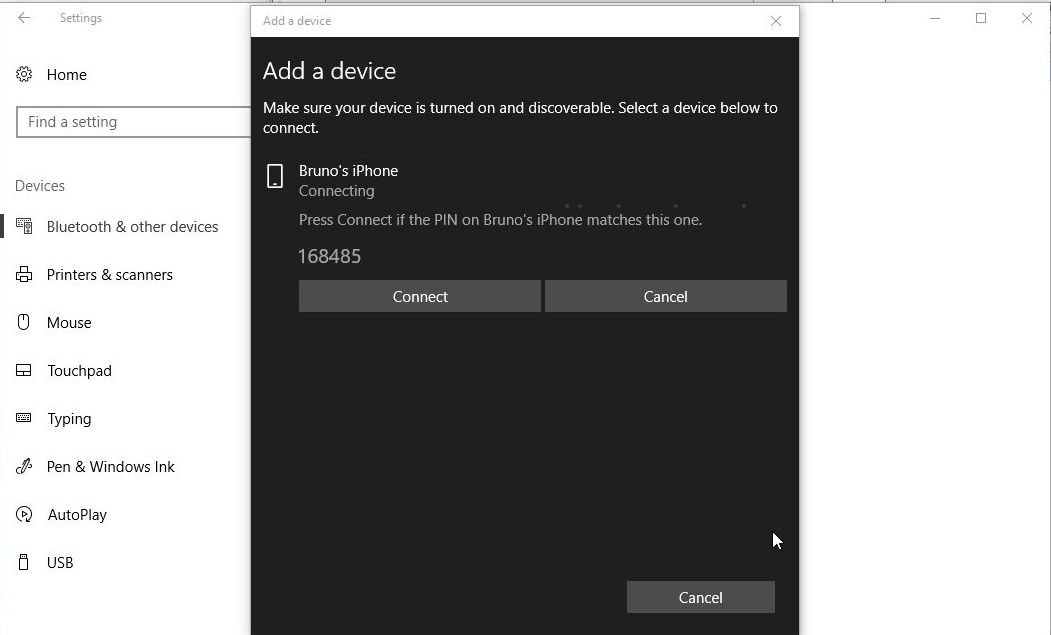Click the Pen & Windows Ink icon
Image resolution: width=1051 pixels, height=635 pixels.
pyautogui.click(x=24, y=467)
